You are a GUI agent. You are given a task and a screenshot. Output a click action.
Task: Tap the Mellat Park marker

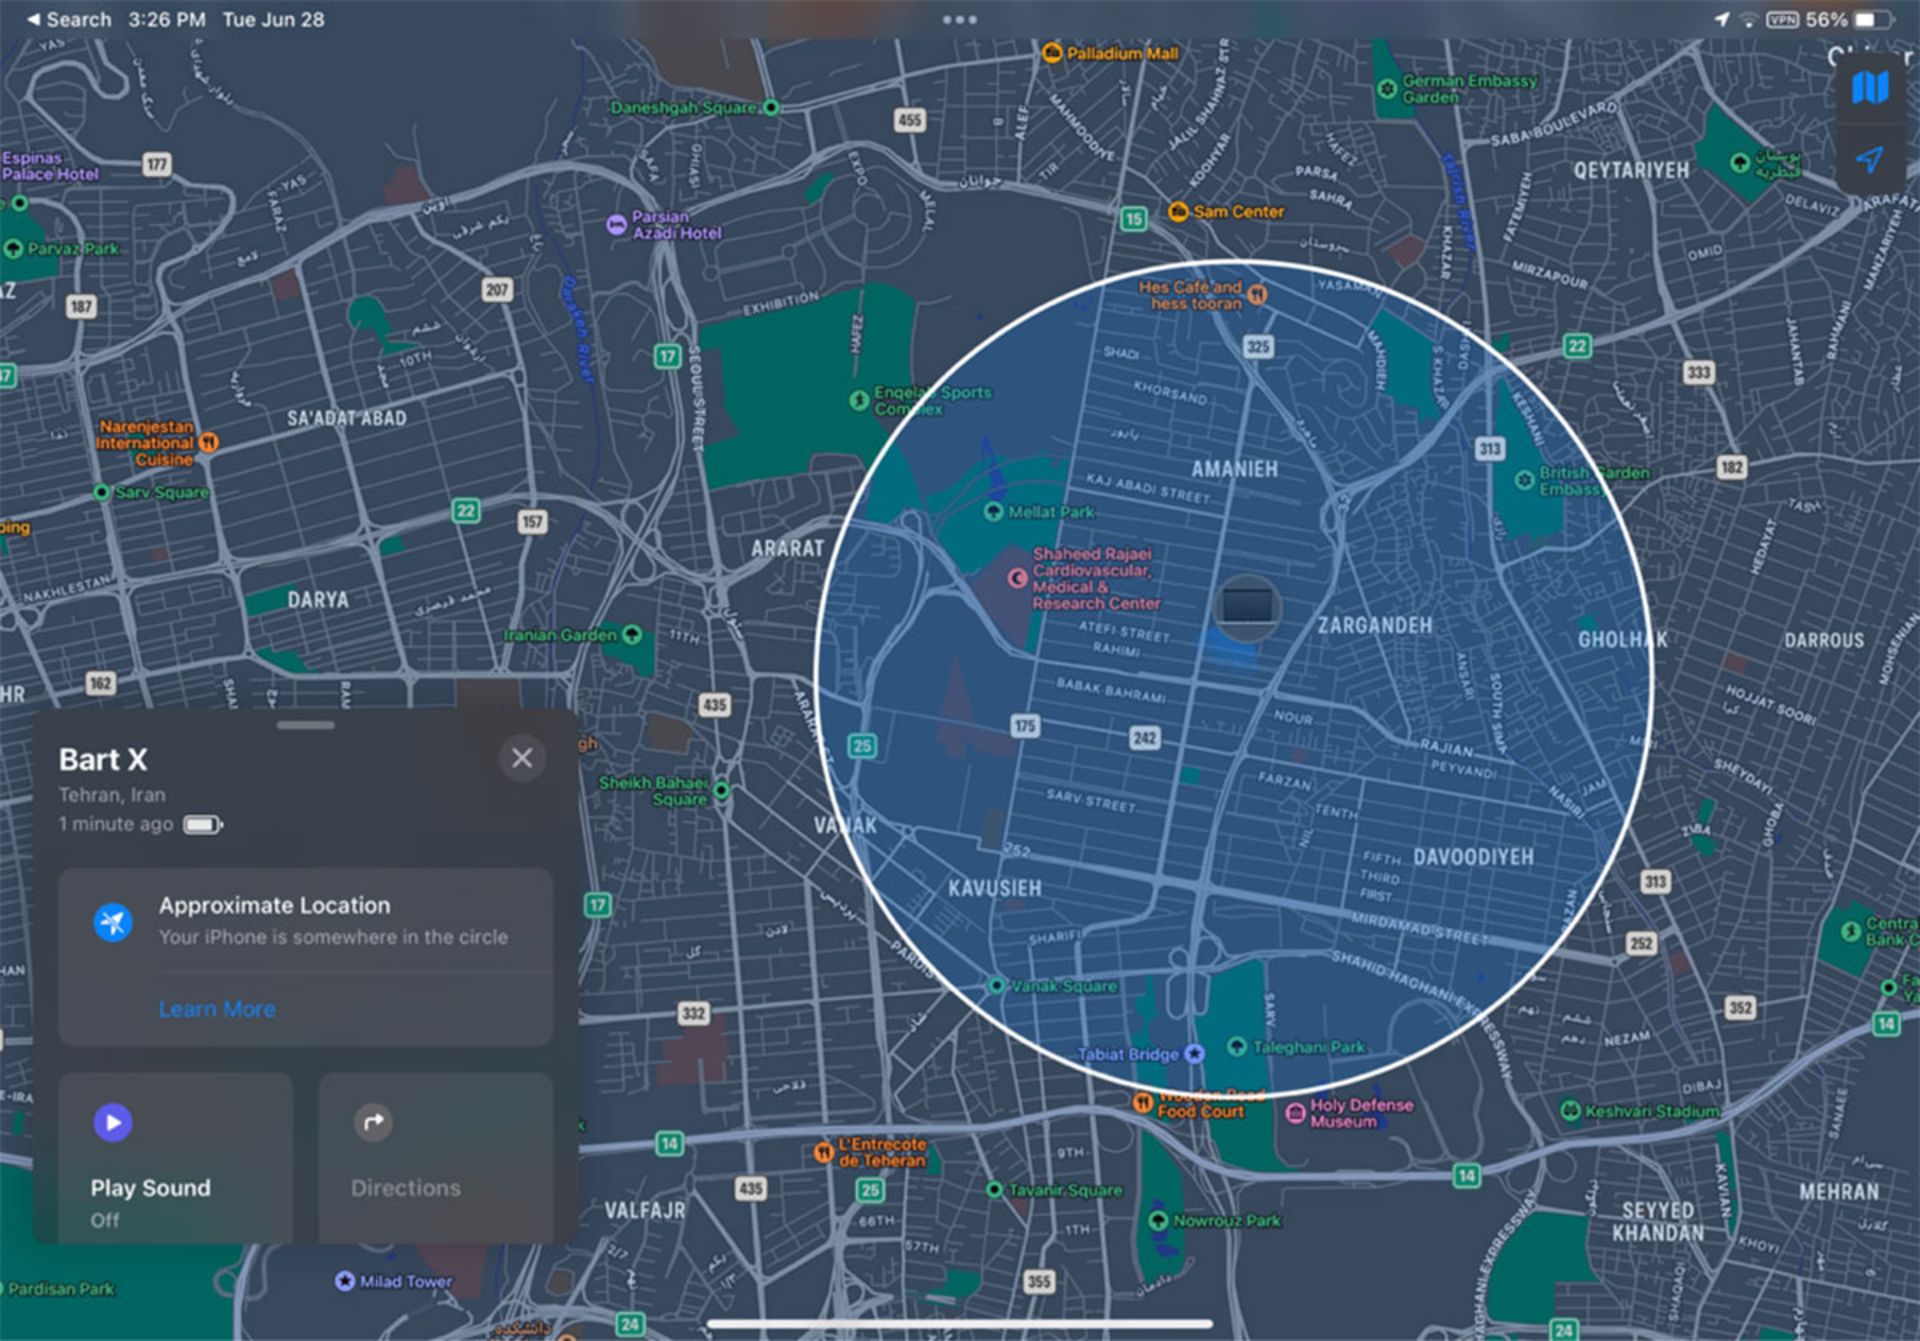(x=993, y=512)
